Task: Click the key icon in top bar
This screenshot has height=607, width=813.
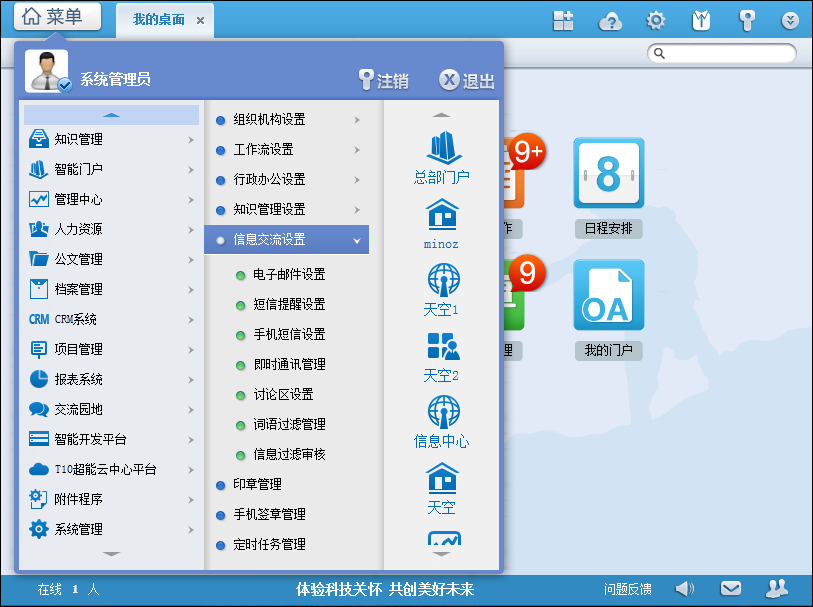Action: point(747,21)
